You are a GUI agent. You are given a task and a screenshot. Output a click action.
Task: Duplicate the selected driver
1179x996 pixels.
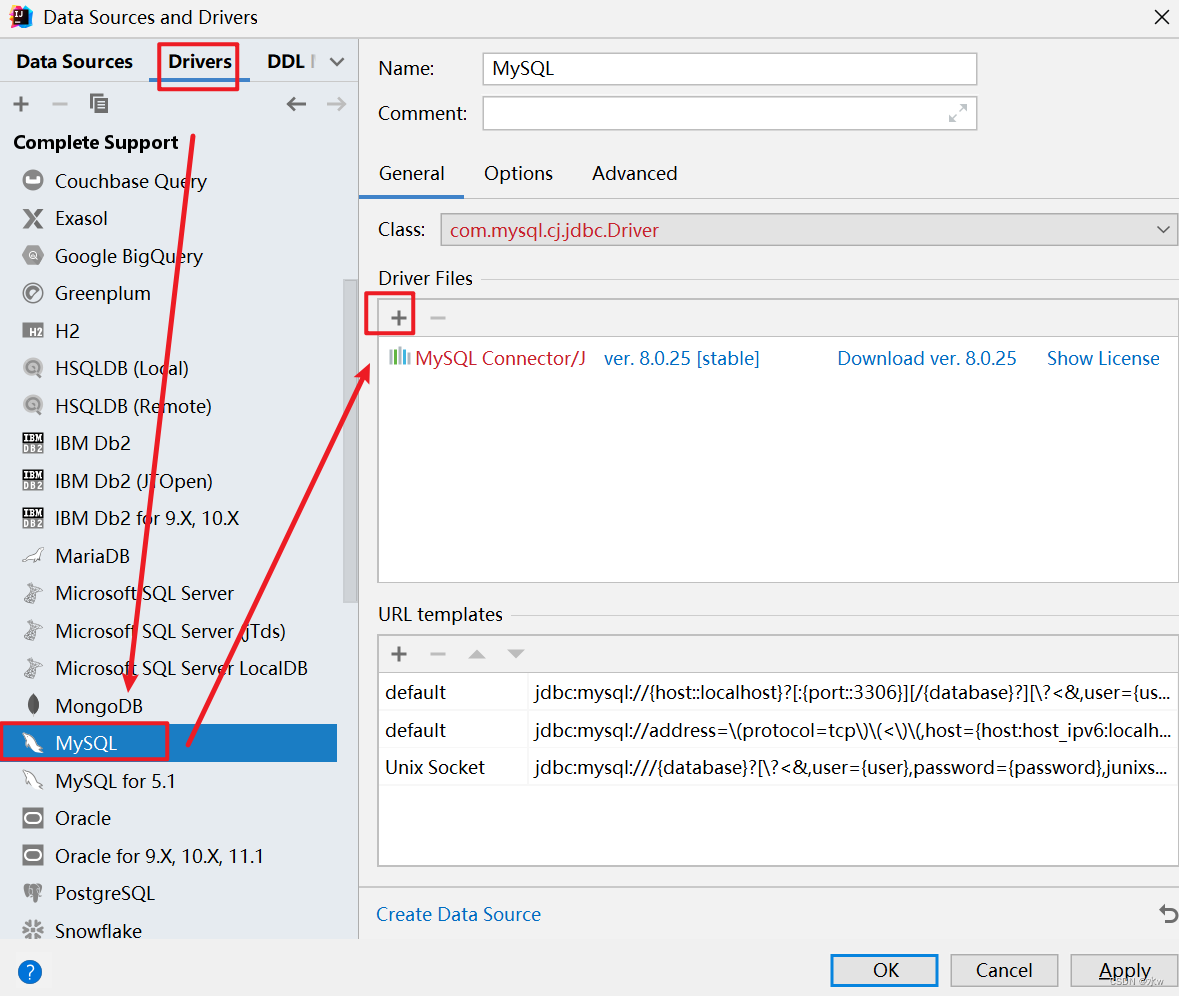(x=99, y=104)
